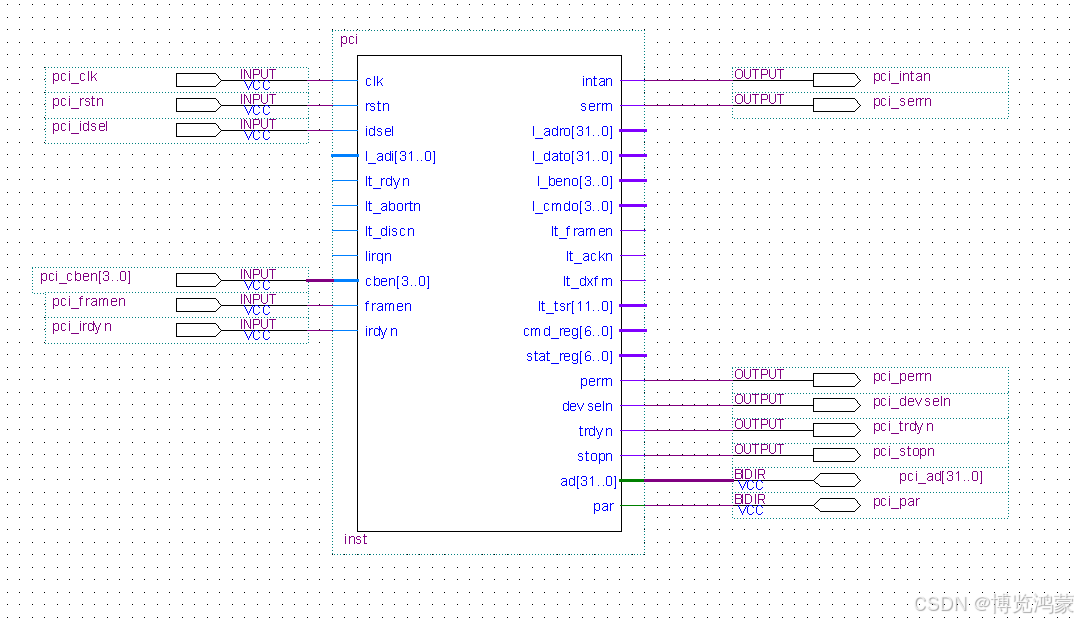Click the 'stat_reg[6..0]' port label
Image resolution: width=1078 pixels, height=621 pixels.
(569, 356)
